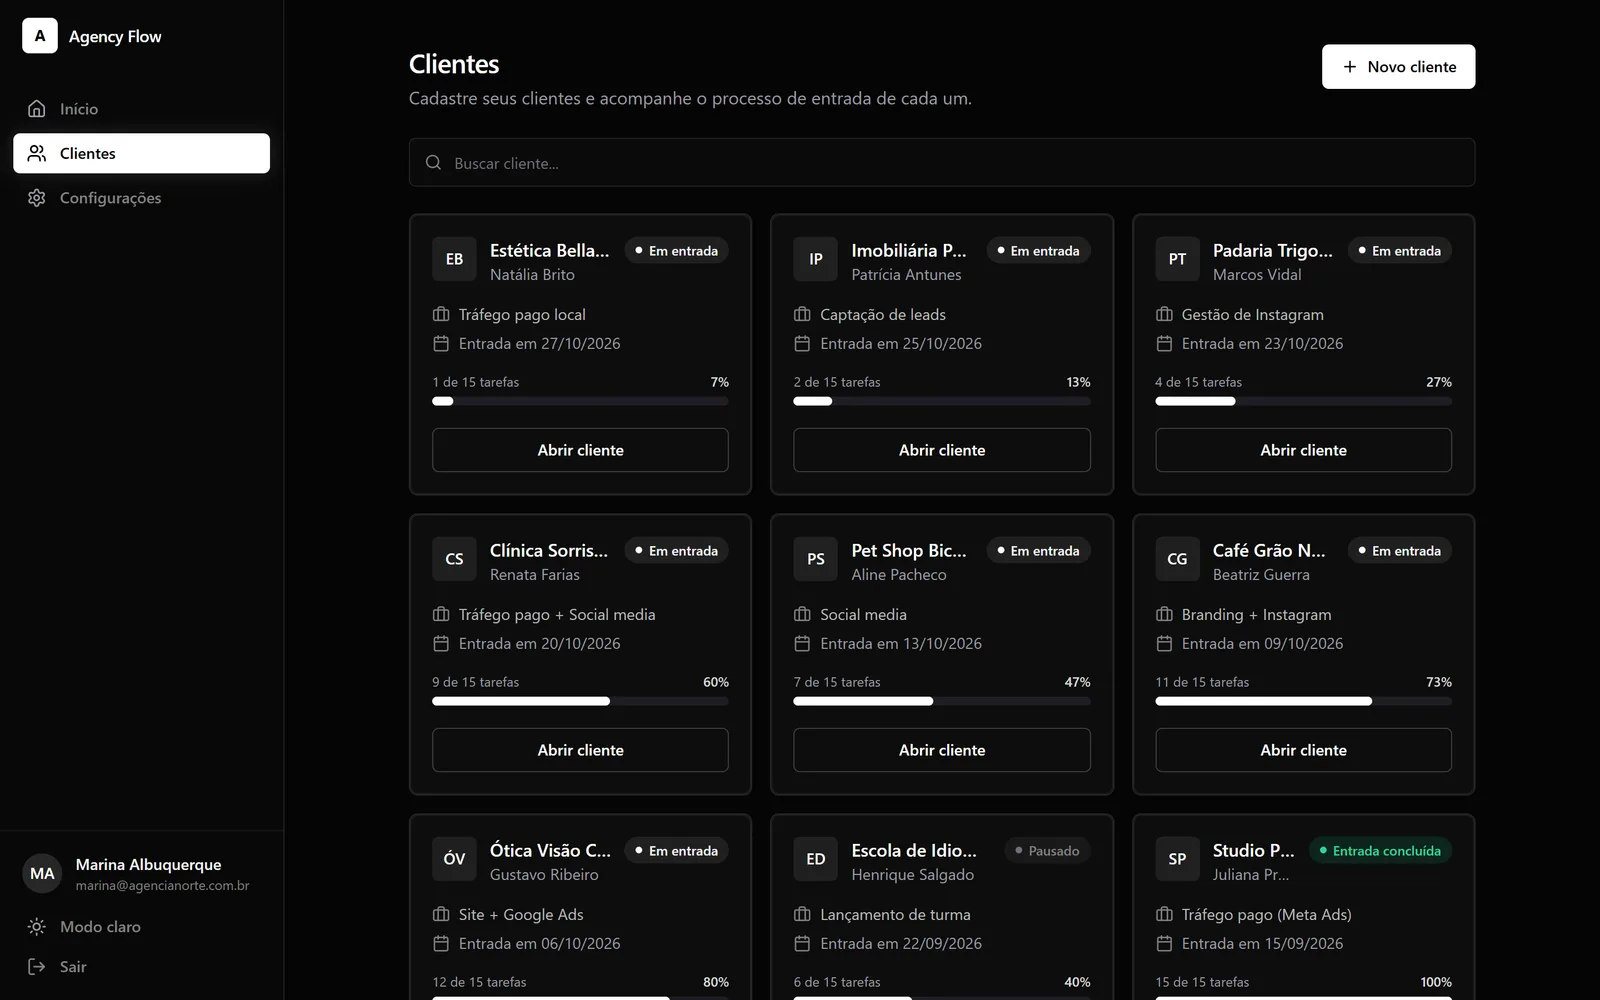Image resolution: width=1600 pixels, height=1000 pixels.
Task: Open Café Grão with Abrir cliente
Action: pos(1303,750)
